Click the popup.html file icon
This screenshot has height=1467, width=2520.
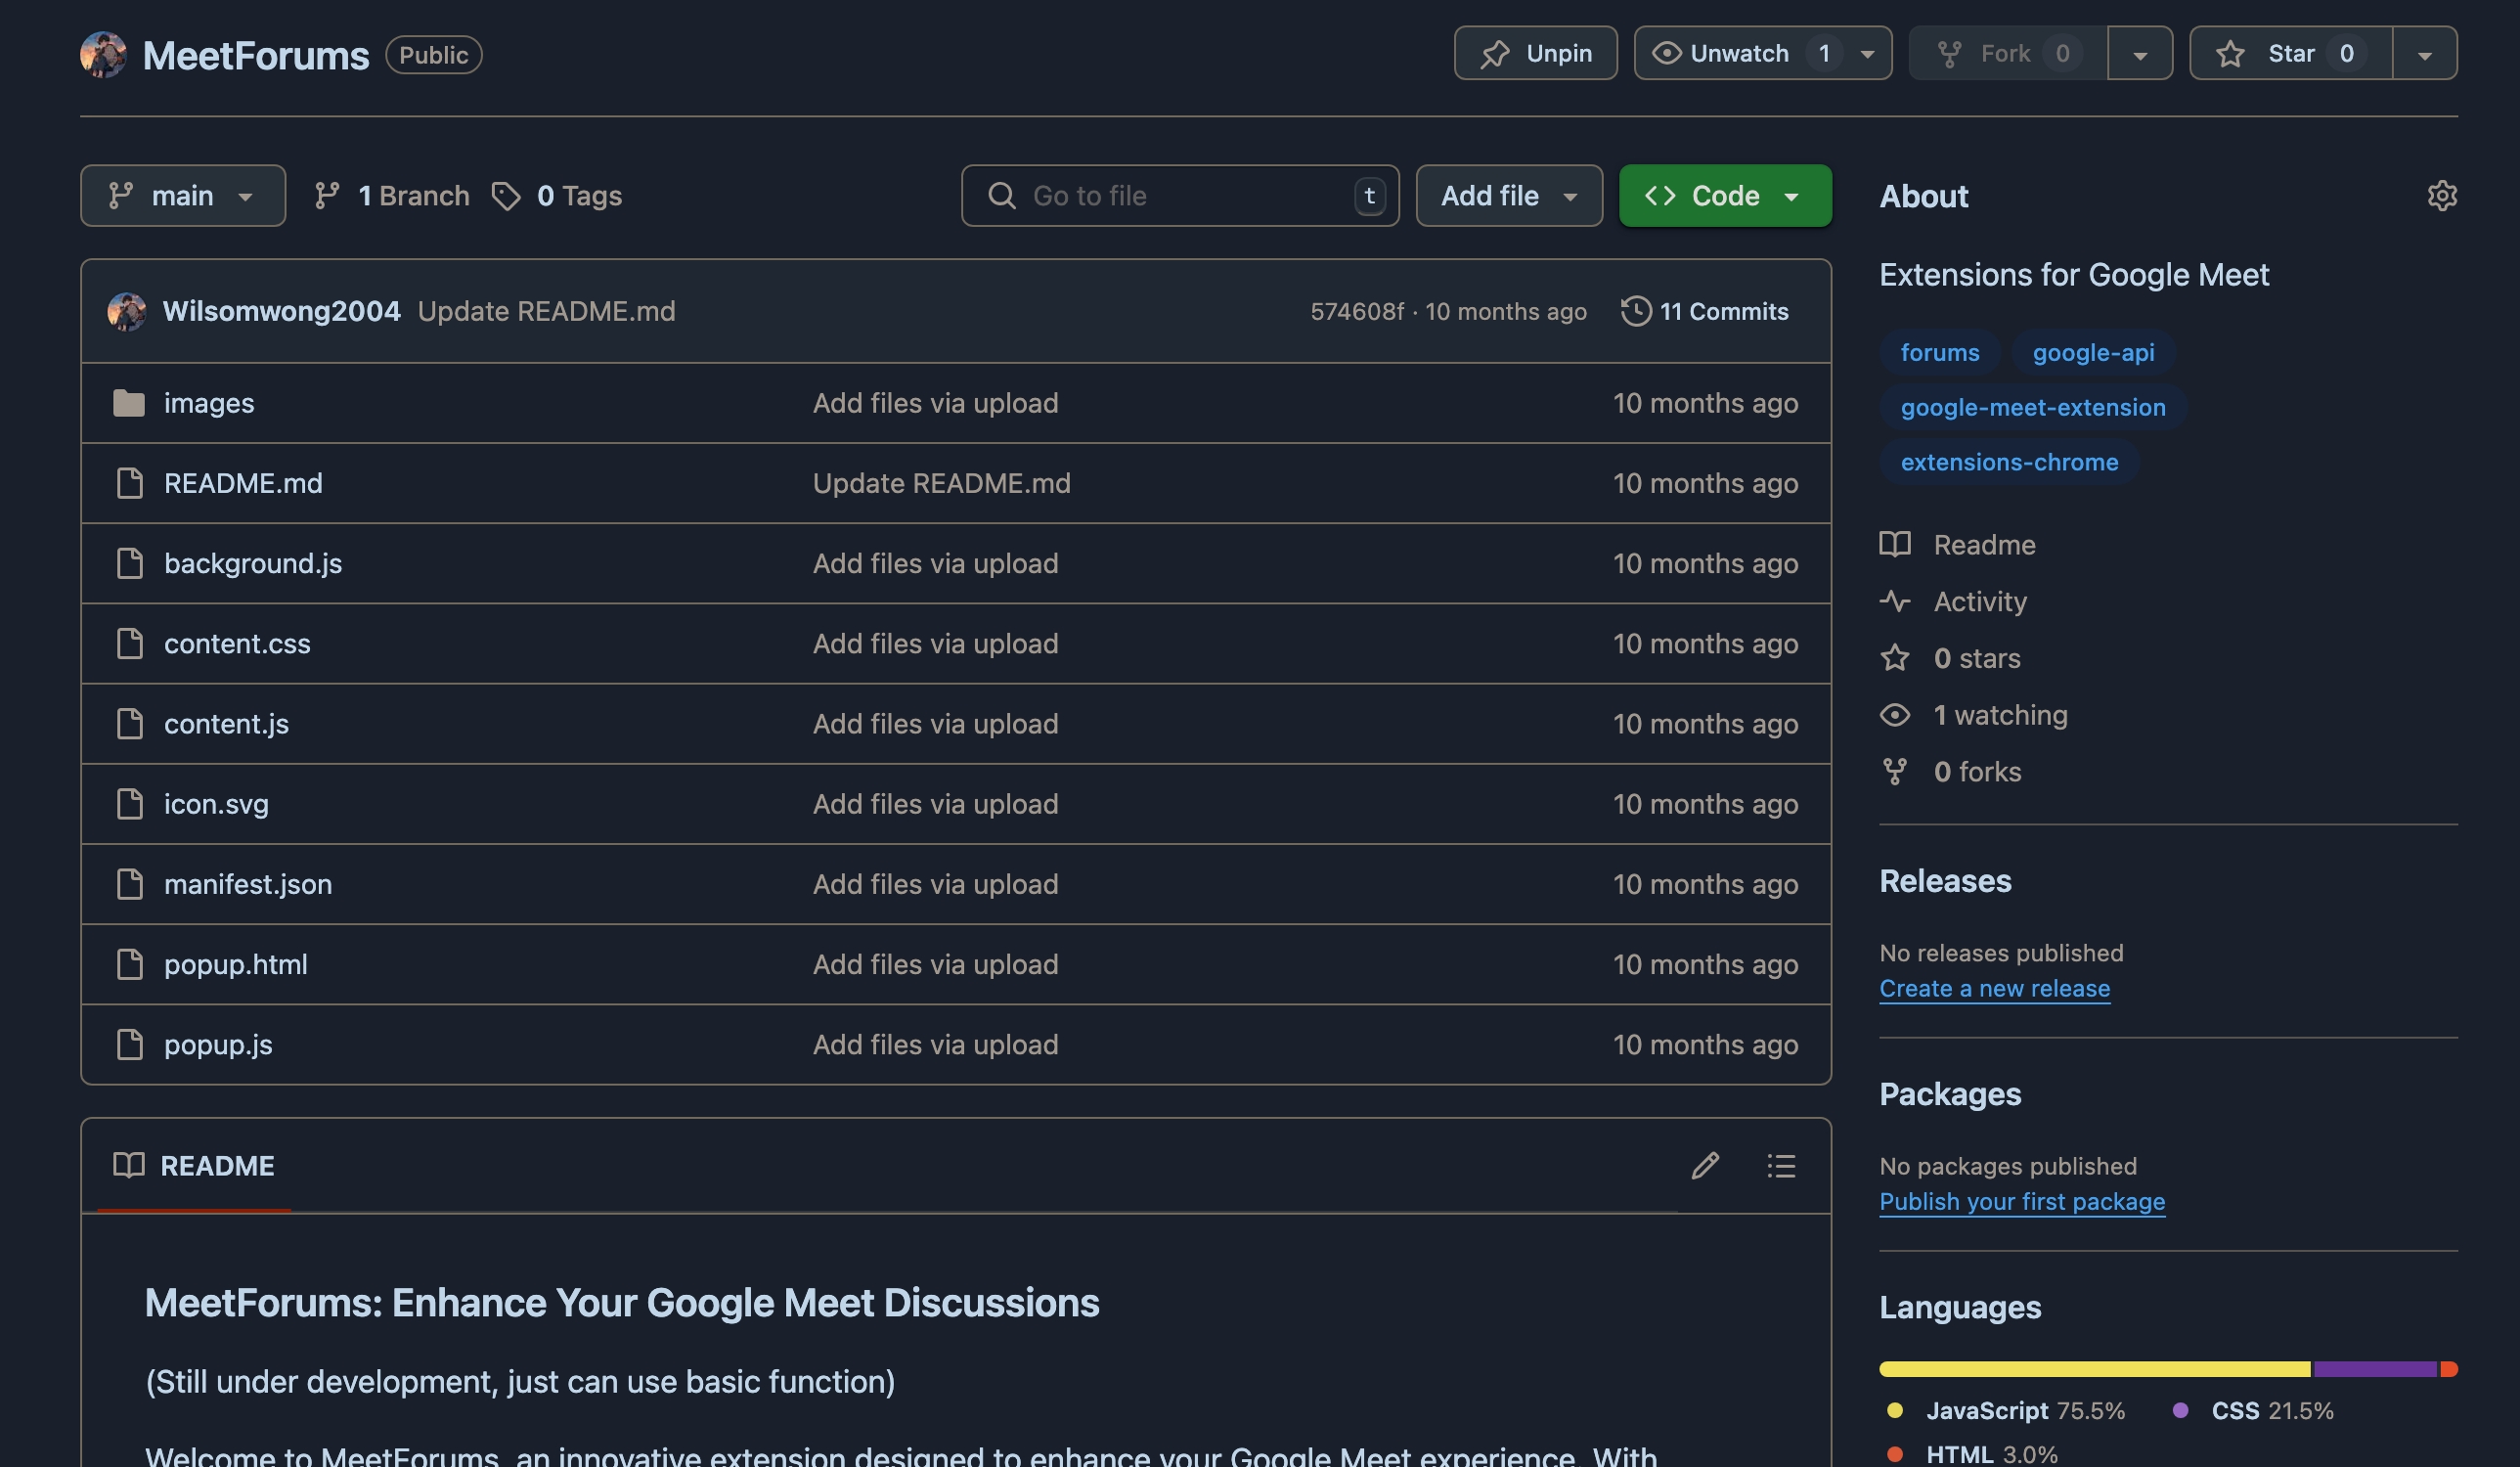pos(129,964)
